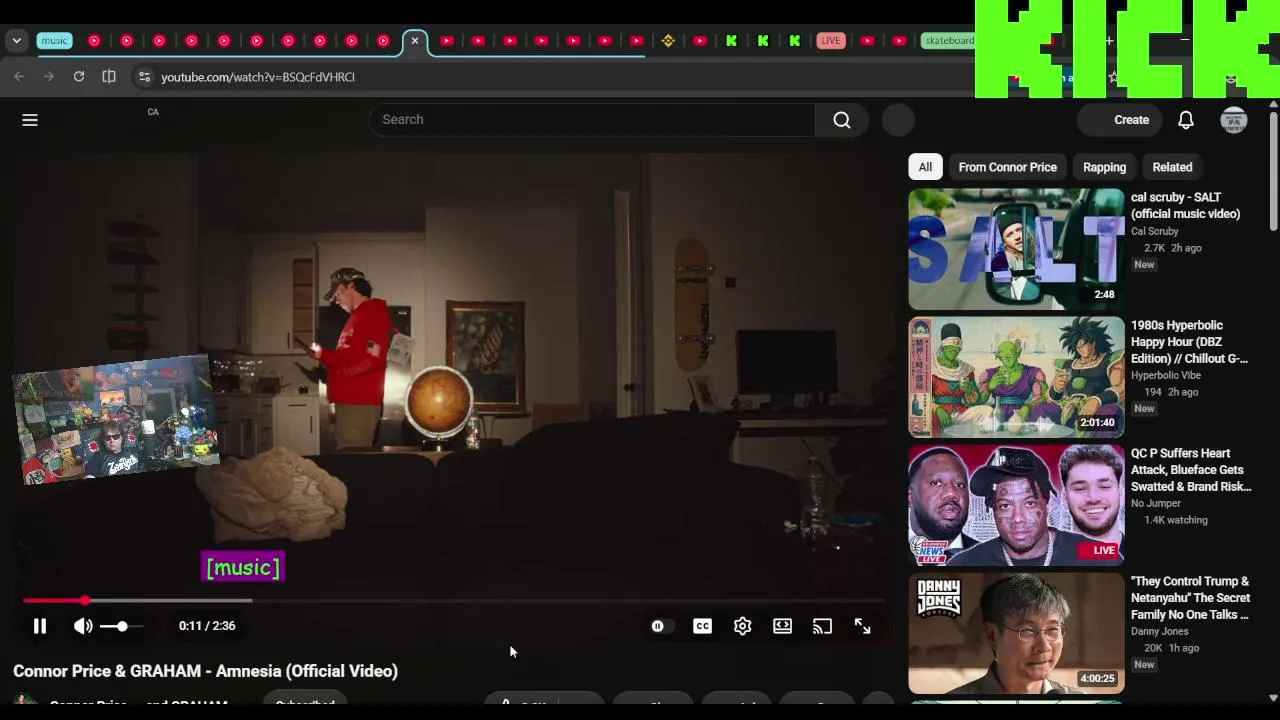Cast the video with Play on TV icon

(x=822, y=626)
